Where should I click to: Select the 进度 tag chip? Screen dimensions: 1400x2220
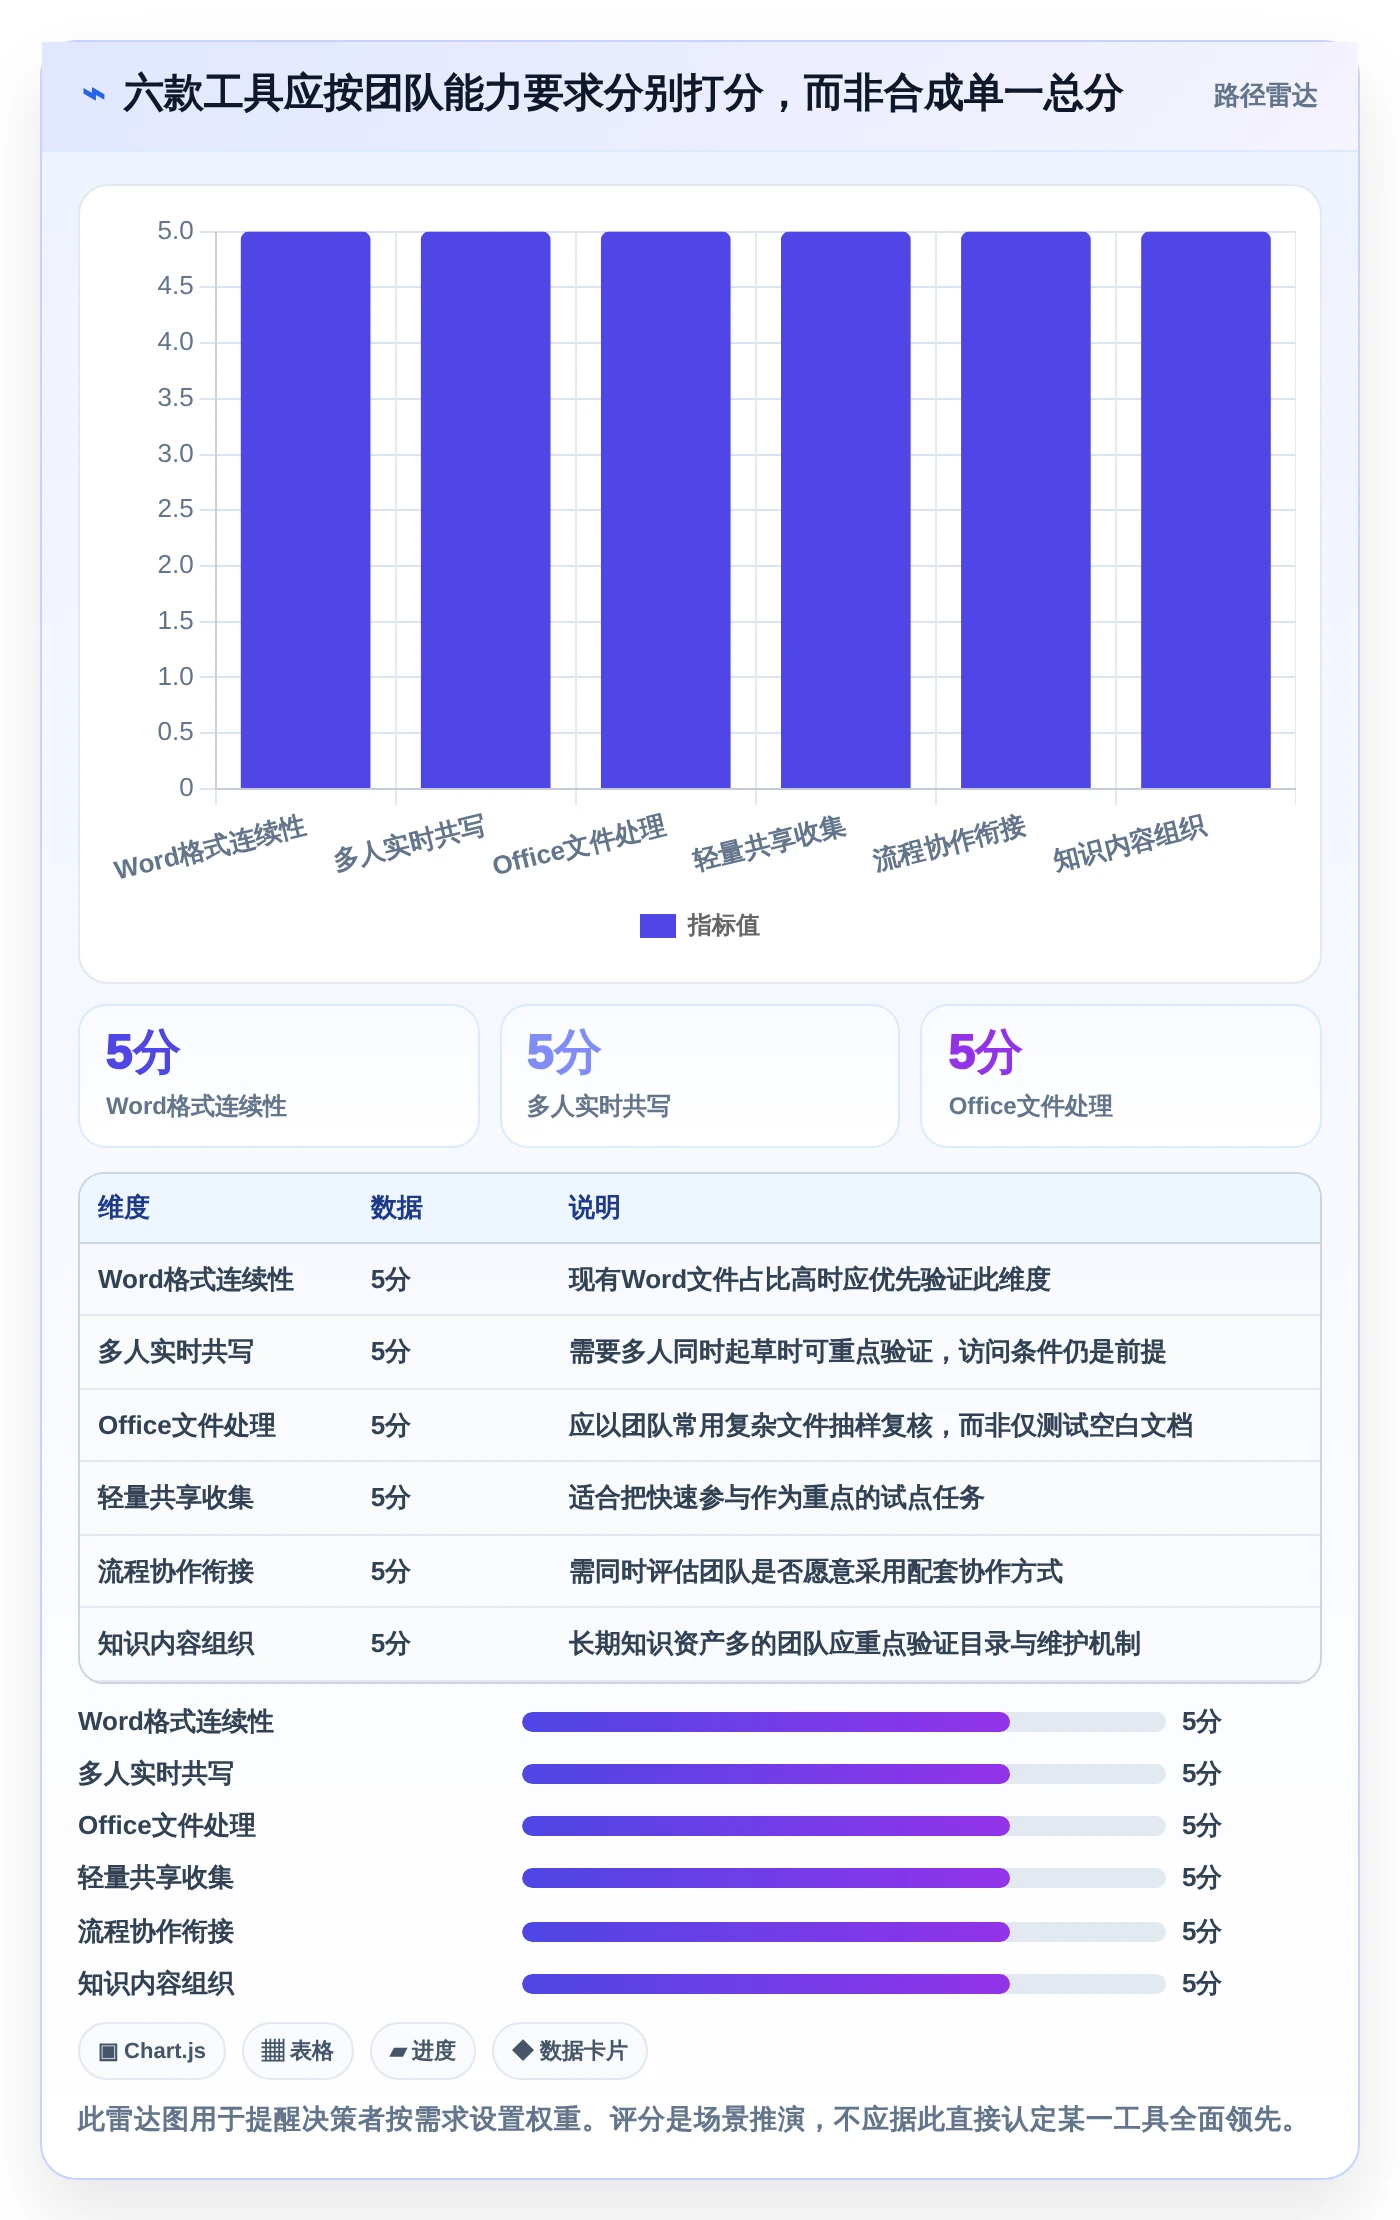[x=422, y=2051]
